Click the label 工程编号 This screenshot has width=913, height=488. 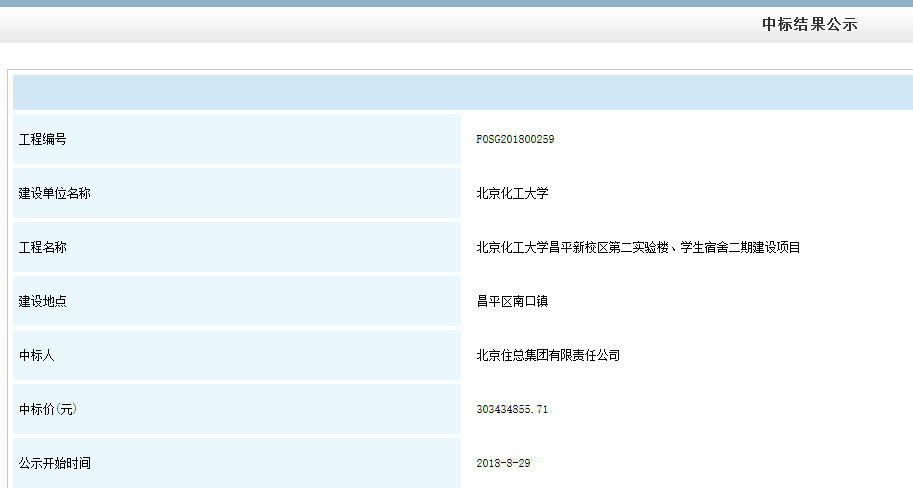pyautogui.click(x=43, y=139)
